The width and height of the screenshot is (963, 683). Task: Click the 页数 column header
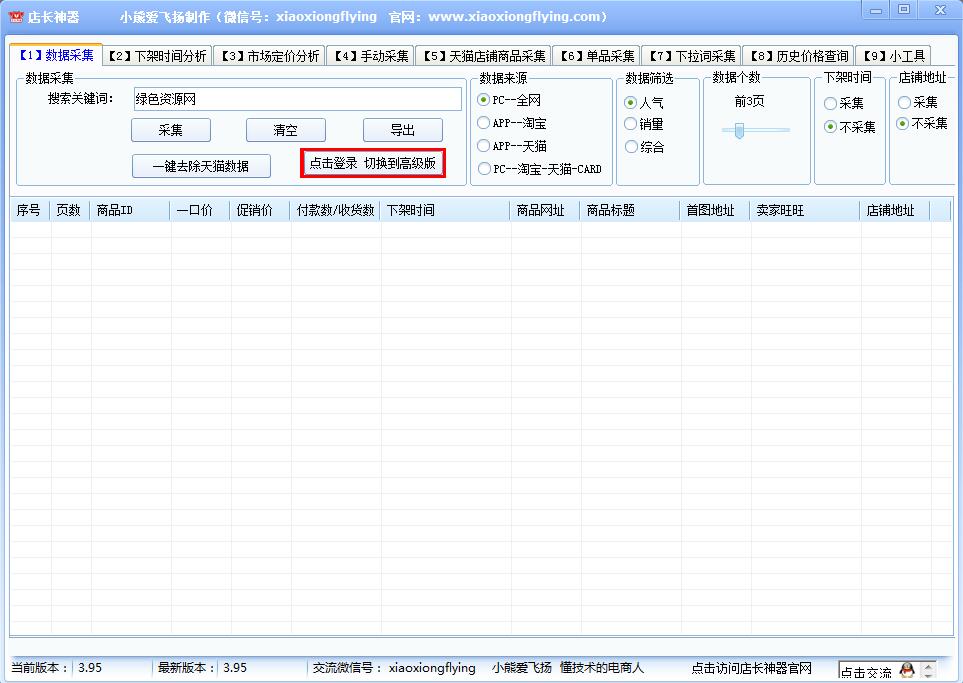(x=69, y=211)
